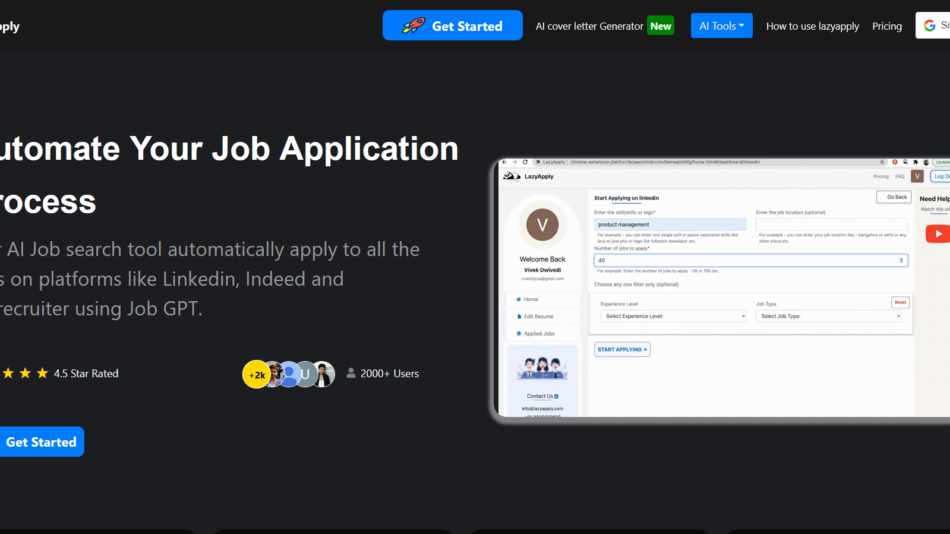Click the START APPLYING button
Screen dimensions: 950x534
click(622, 349)
